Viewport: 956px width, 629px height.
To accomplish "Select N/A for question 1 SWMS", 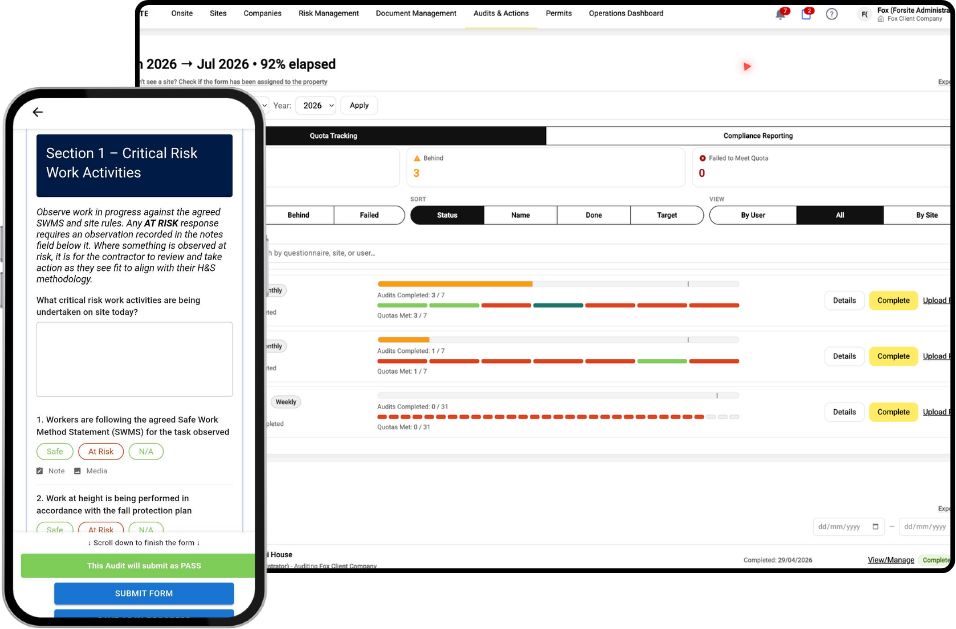I will coord(146,452).
